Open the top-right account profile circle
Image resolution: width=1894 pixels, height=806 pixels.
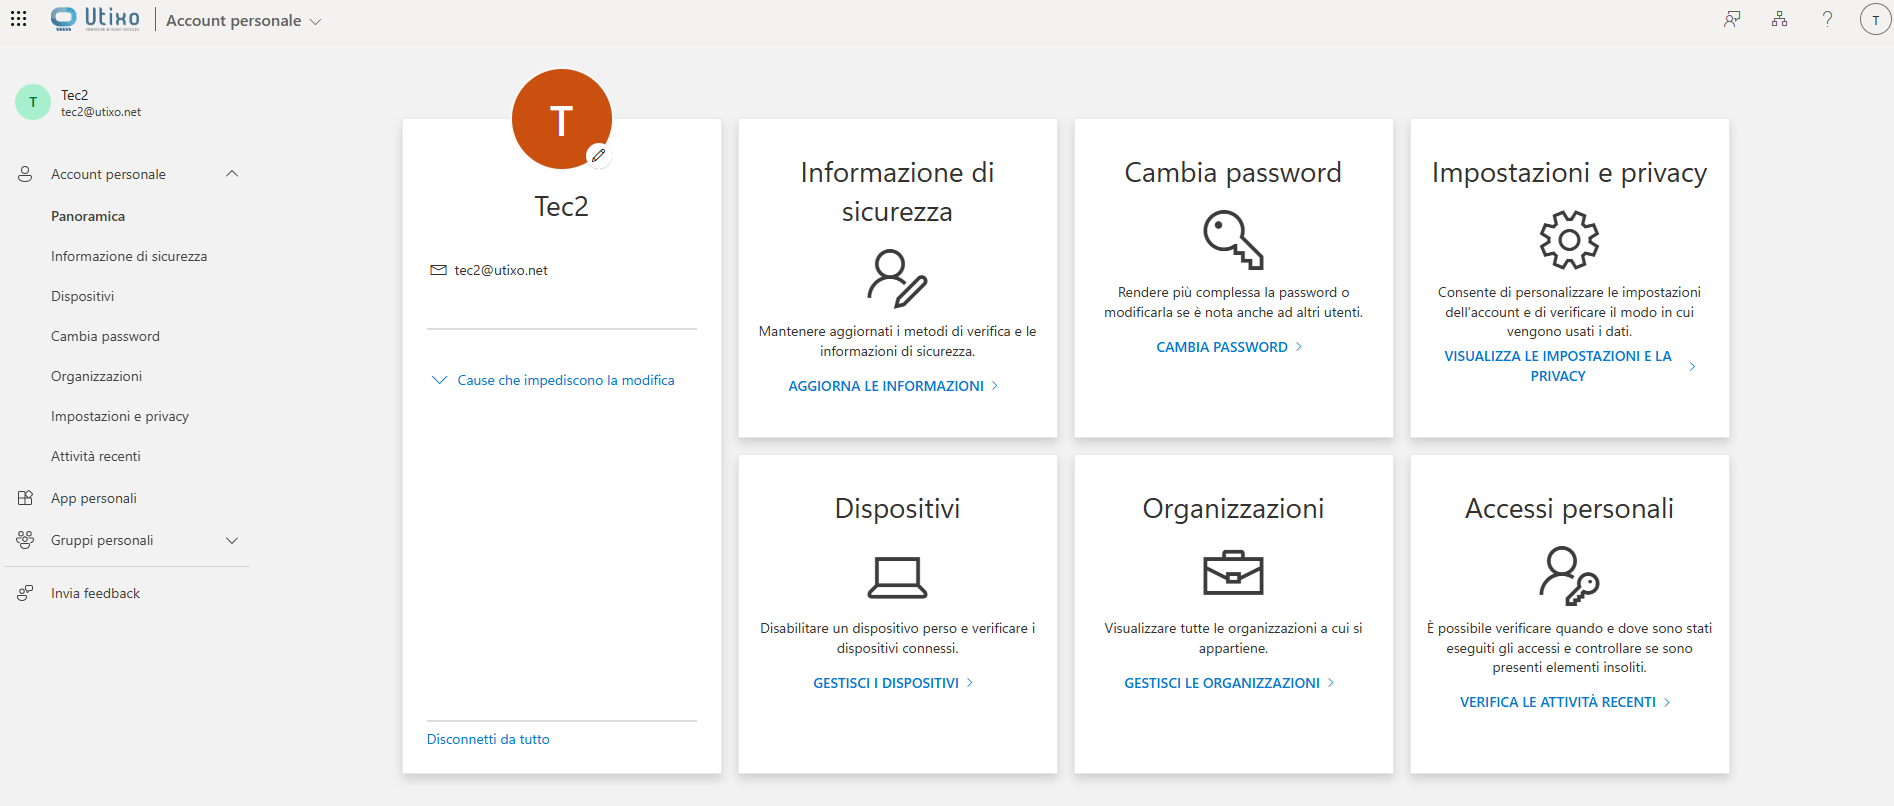(1875, 19)
